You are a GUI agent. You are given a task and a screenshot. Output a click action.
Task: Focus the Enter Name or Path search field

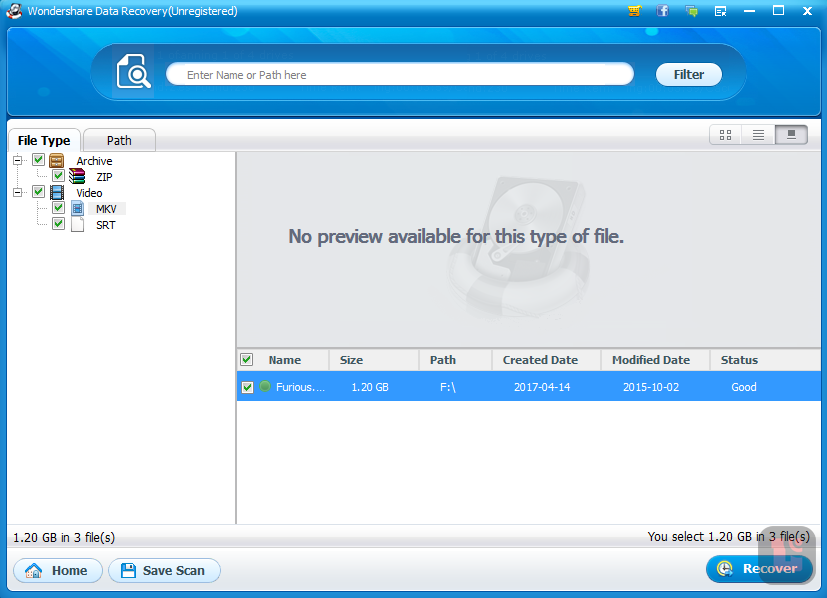[x=400, y=74]
